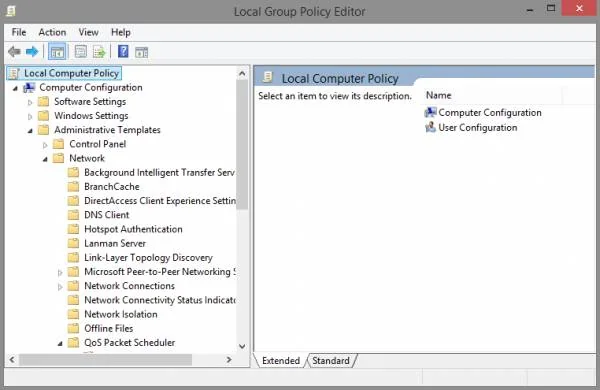Select Network Connectivity Status Indicator item
The width and height of the screenshot is (600, 390).
160,300
